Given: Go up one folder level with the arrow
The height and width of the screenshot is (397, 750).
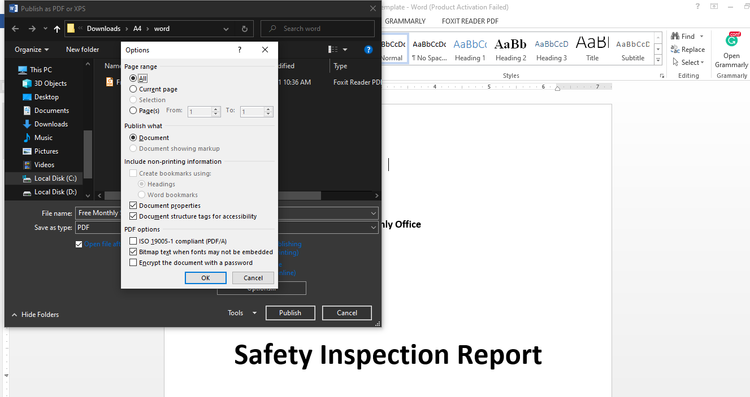Looking at the screenshot, I should coord(57,29).
